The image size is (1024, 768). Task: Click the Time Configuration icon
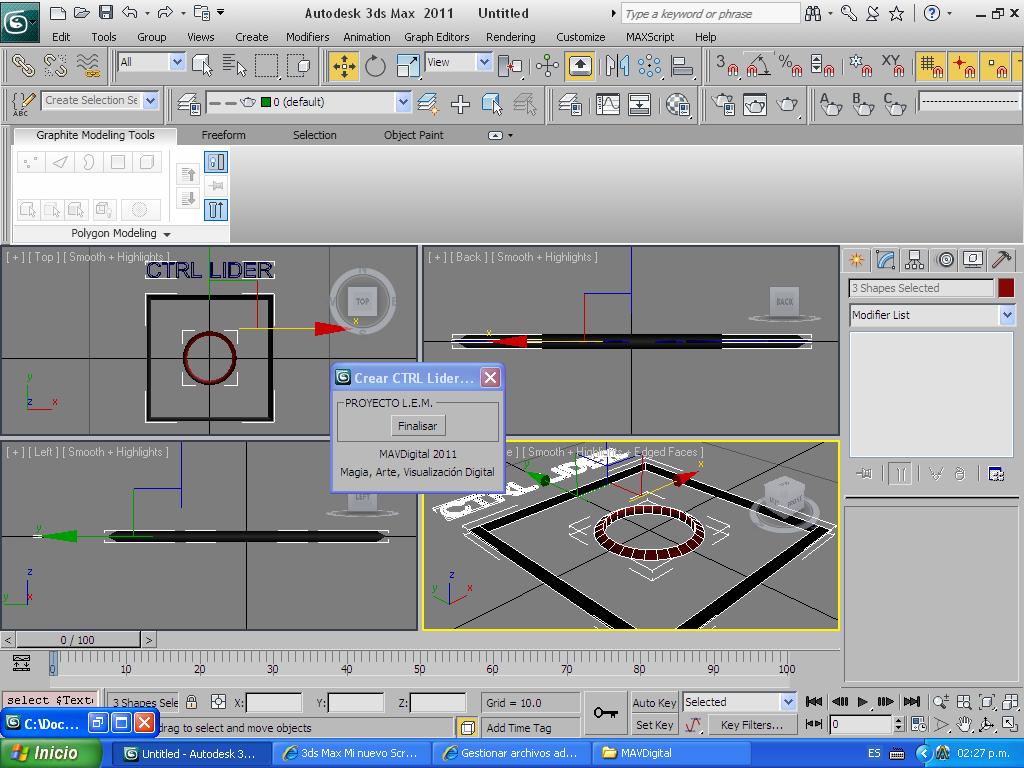[918, 724]
